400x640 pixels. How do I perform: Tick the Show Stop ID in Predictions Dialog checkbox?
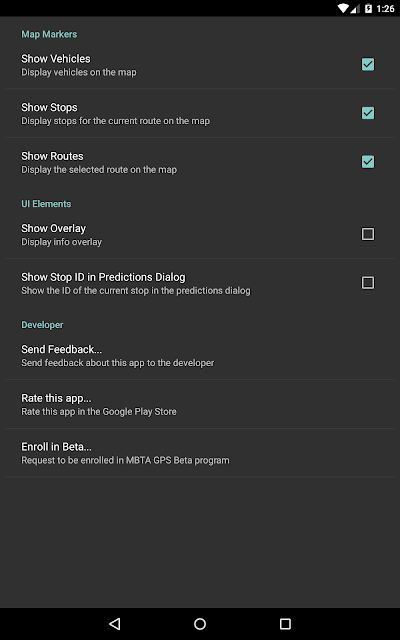click(368, 283)
